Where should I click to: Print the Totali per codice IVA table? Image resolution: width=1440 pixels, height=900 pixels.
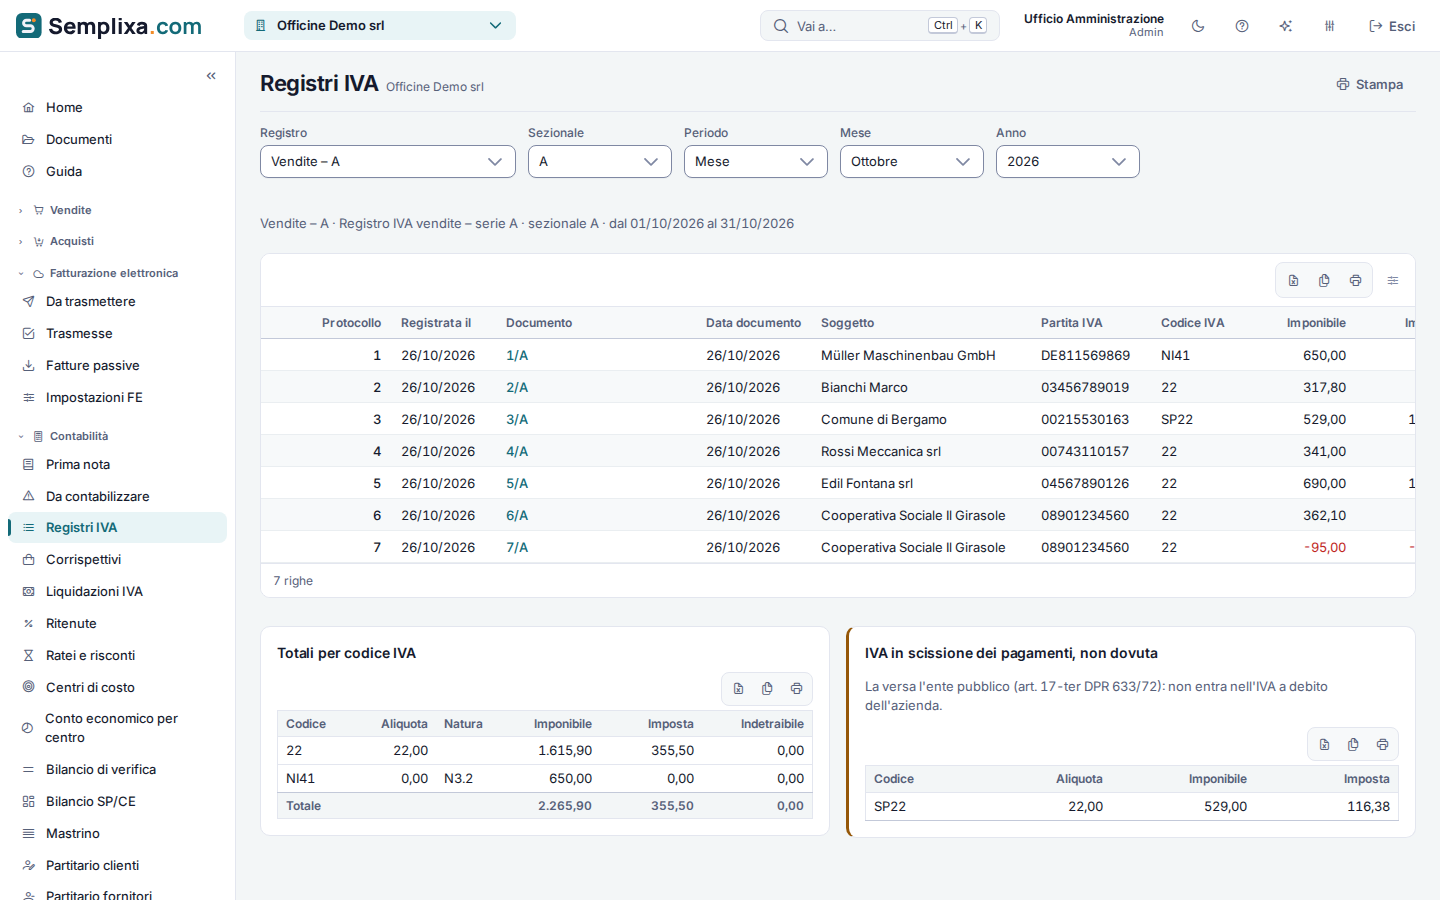[796, 689]
